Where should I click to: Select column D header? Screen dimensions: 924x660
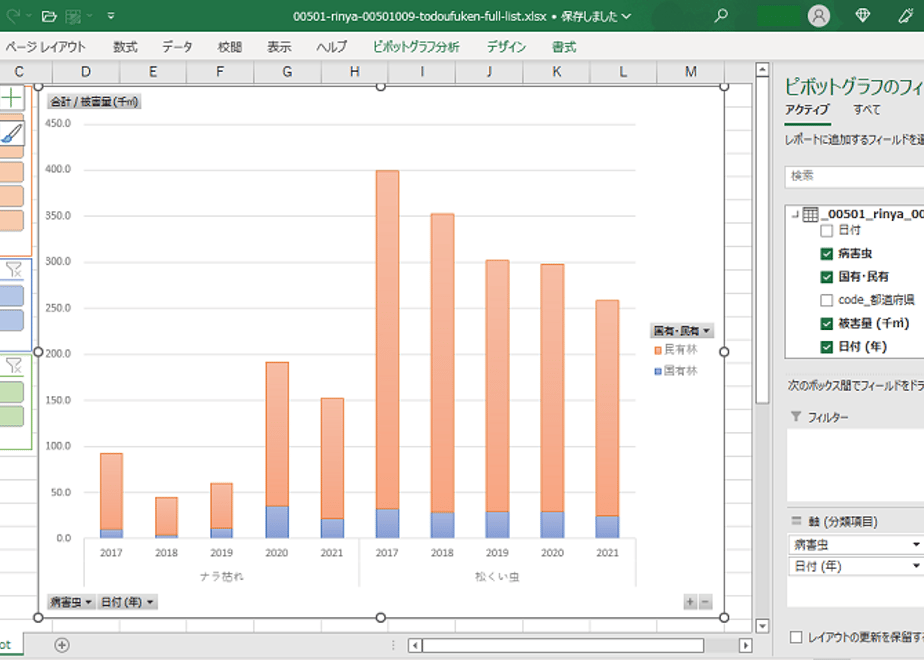[x=86, y=72]
